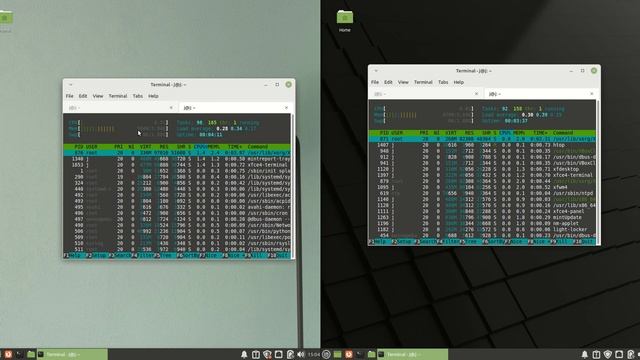Click F2 Setup in light-desktop htop
This screenshot has height=360, width=640.
click(x=97, y=256)
